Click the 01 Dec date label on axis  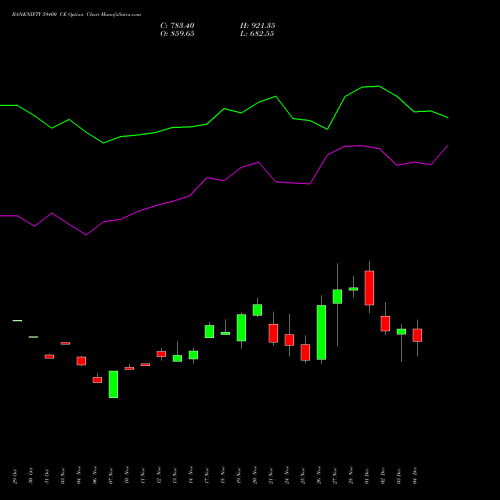367,476
